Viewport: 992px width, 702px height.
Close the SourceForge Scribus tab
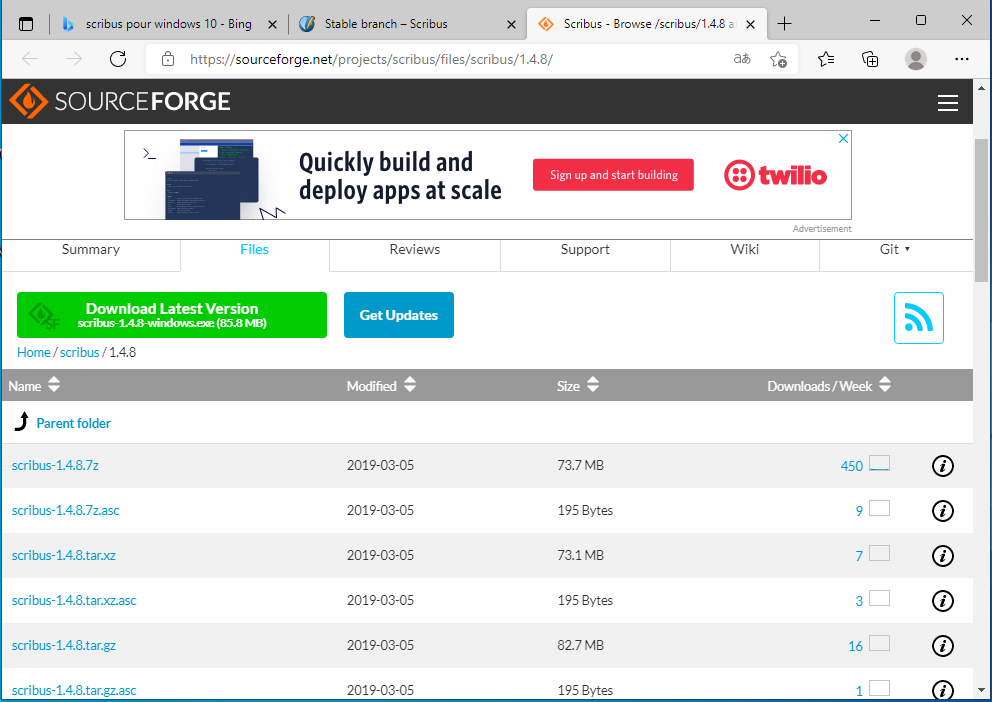click(x=750, y=25)
